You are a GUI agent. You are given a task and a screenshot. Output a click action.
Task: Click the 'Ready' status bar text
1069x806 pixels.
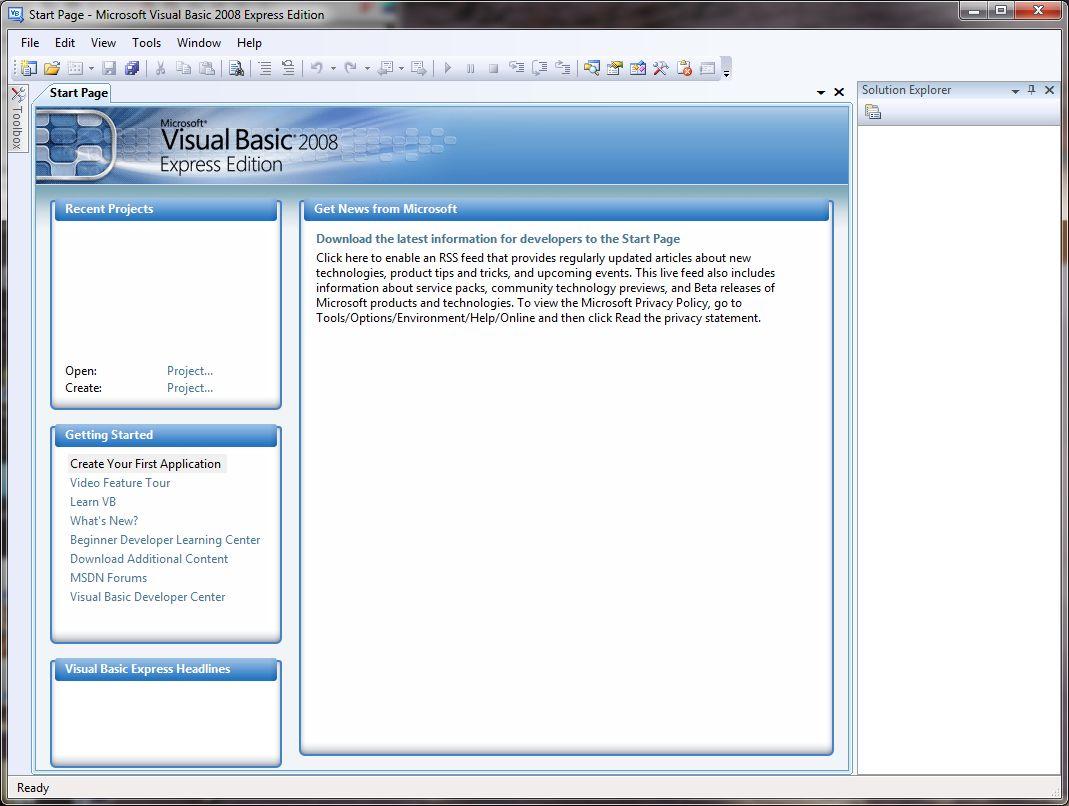point(33,788)
